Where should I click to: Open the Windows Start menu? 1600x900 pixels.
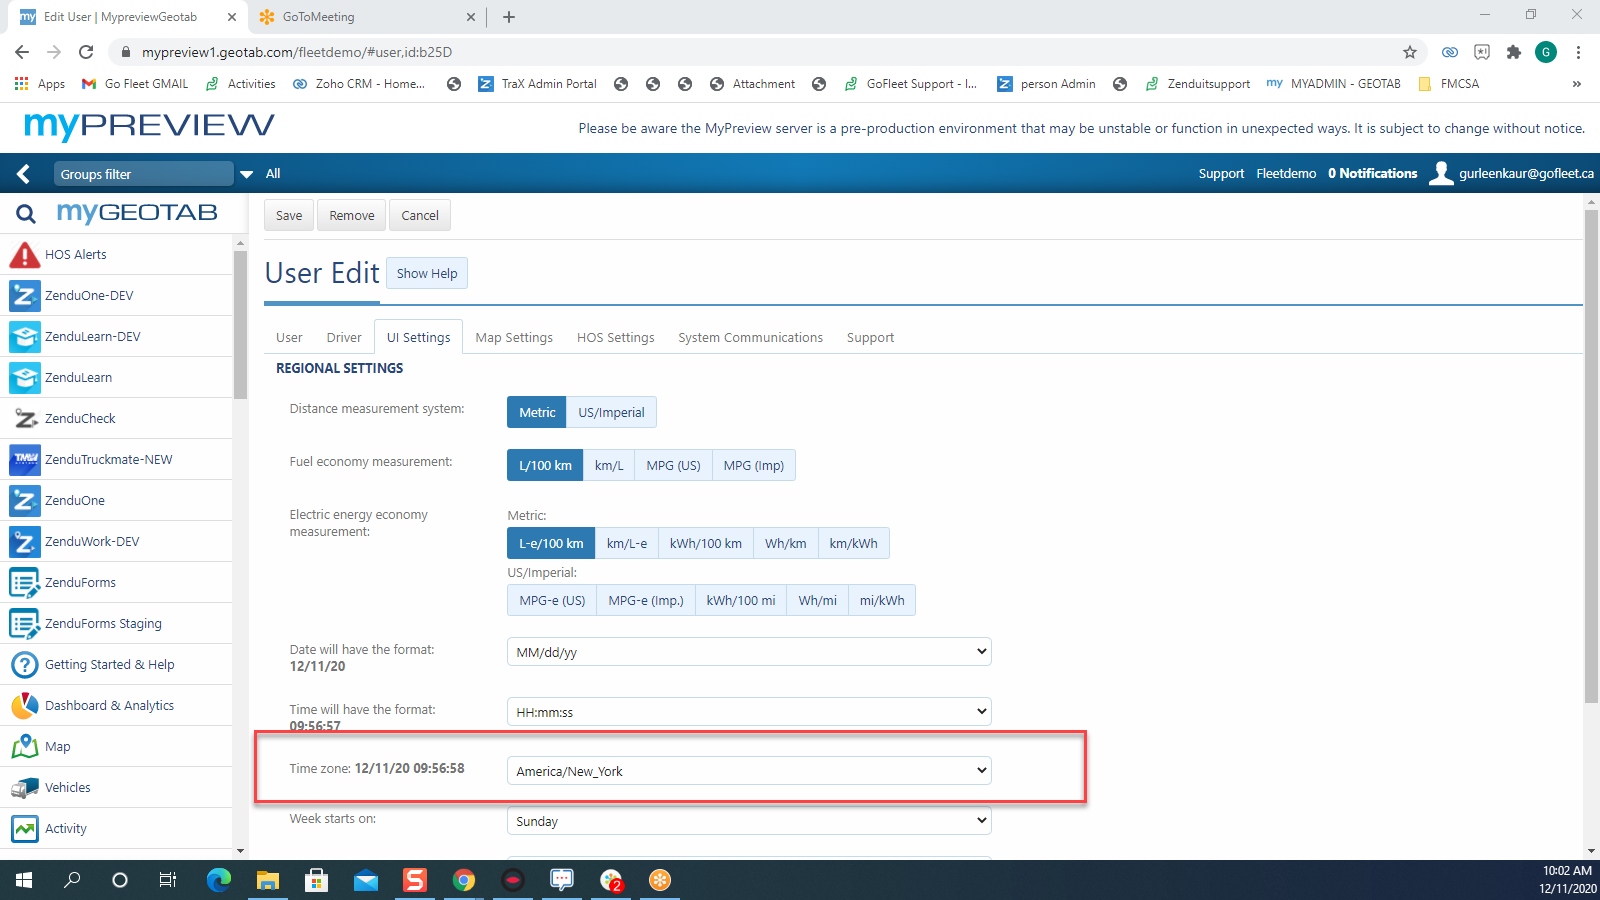click(x=24, y=880)
